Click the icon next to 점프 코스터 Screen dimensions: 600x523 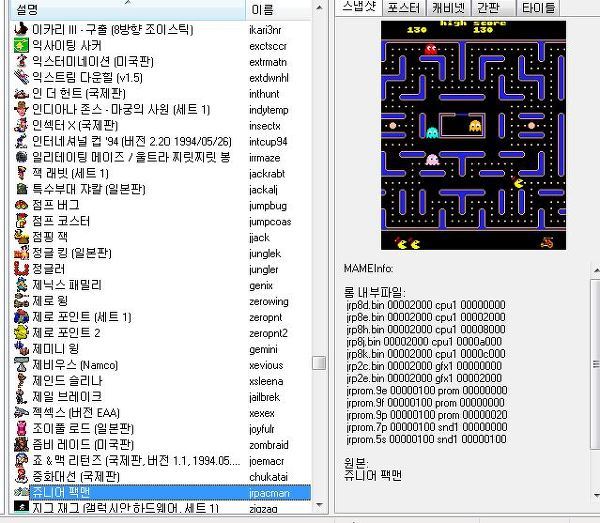(21, 221)
